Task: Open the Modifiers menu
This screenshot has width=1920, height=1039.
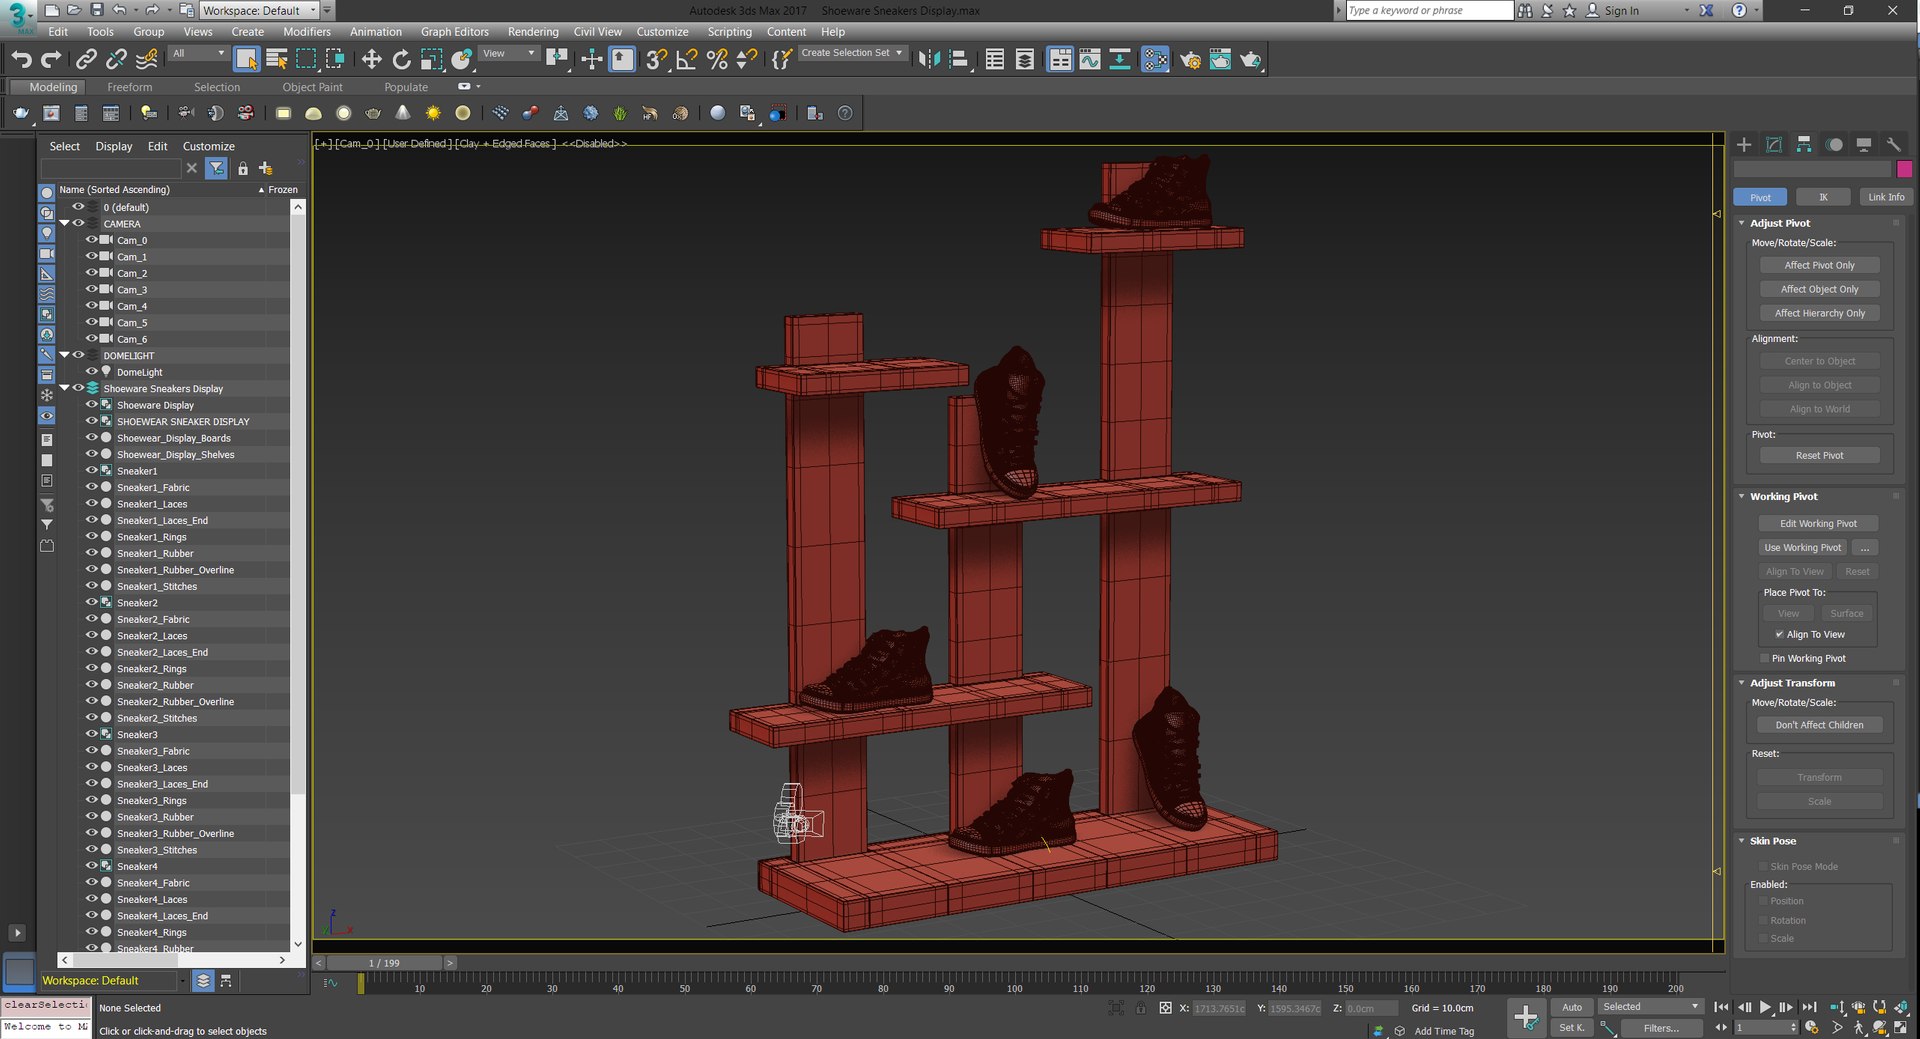Action: point(306,32)
